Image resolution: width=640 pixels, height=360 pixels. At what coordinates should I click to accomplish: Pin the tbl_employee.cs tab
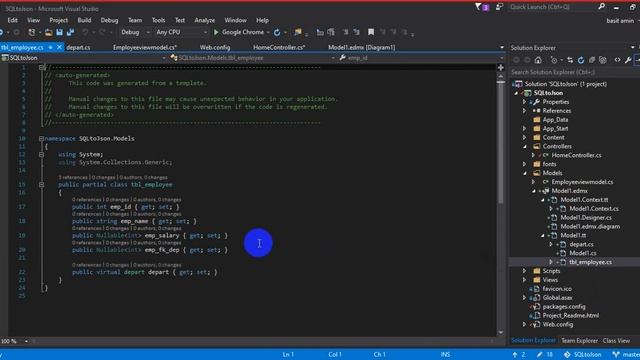click(x=51, y=47)
